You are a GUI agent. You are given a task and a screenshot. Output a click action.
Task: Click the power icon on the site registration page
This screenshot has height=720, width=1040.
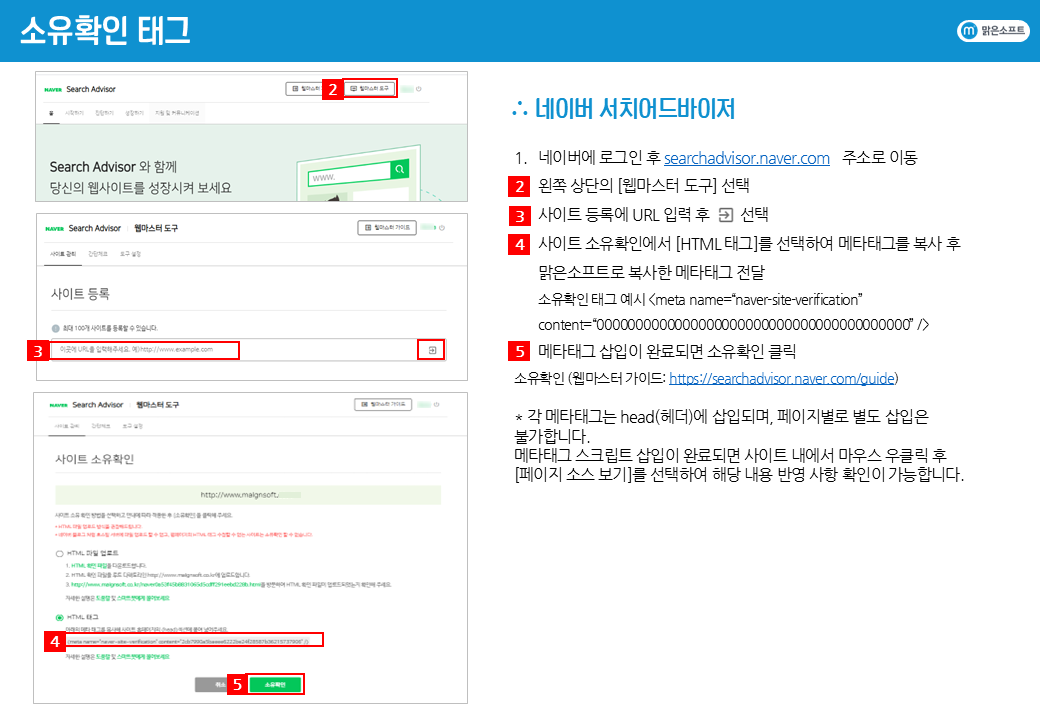pyautogui.click(x=443, y=228)
